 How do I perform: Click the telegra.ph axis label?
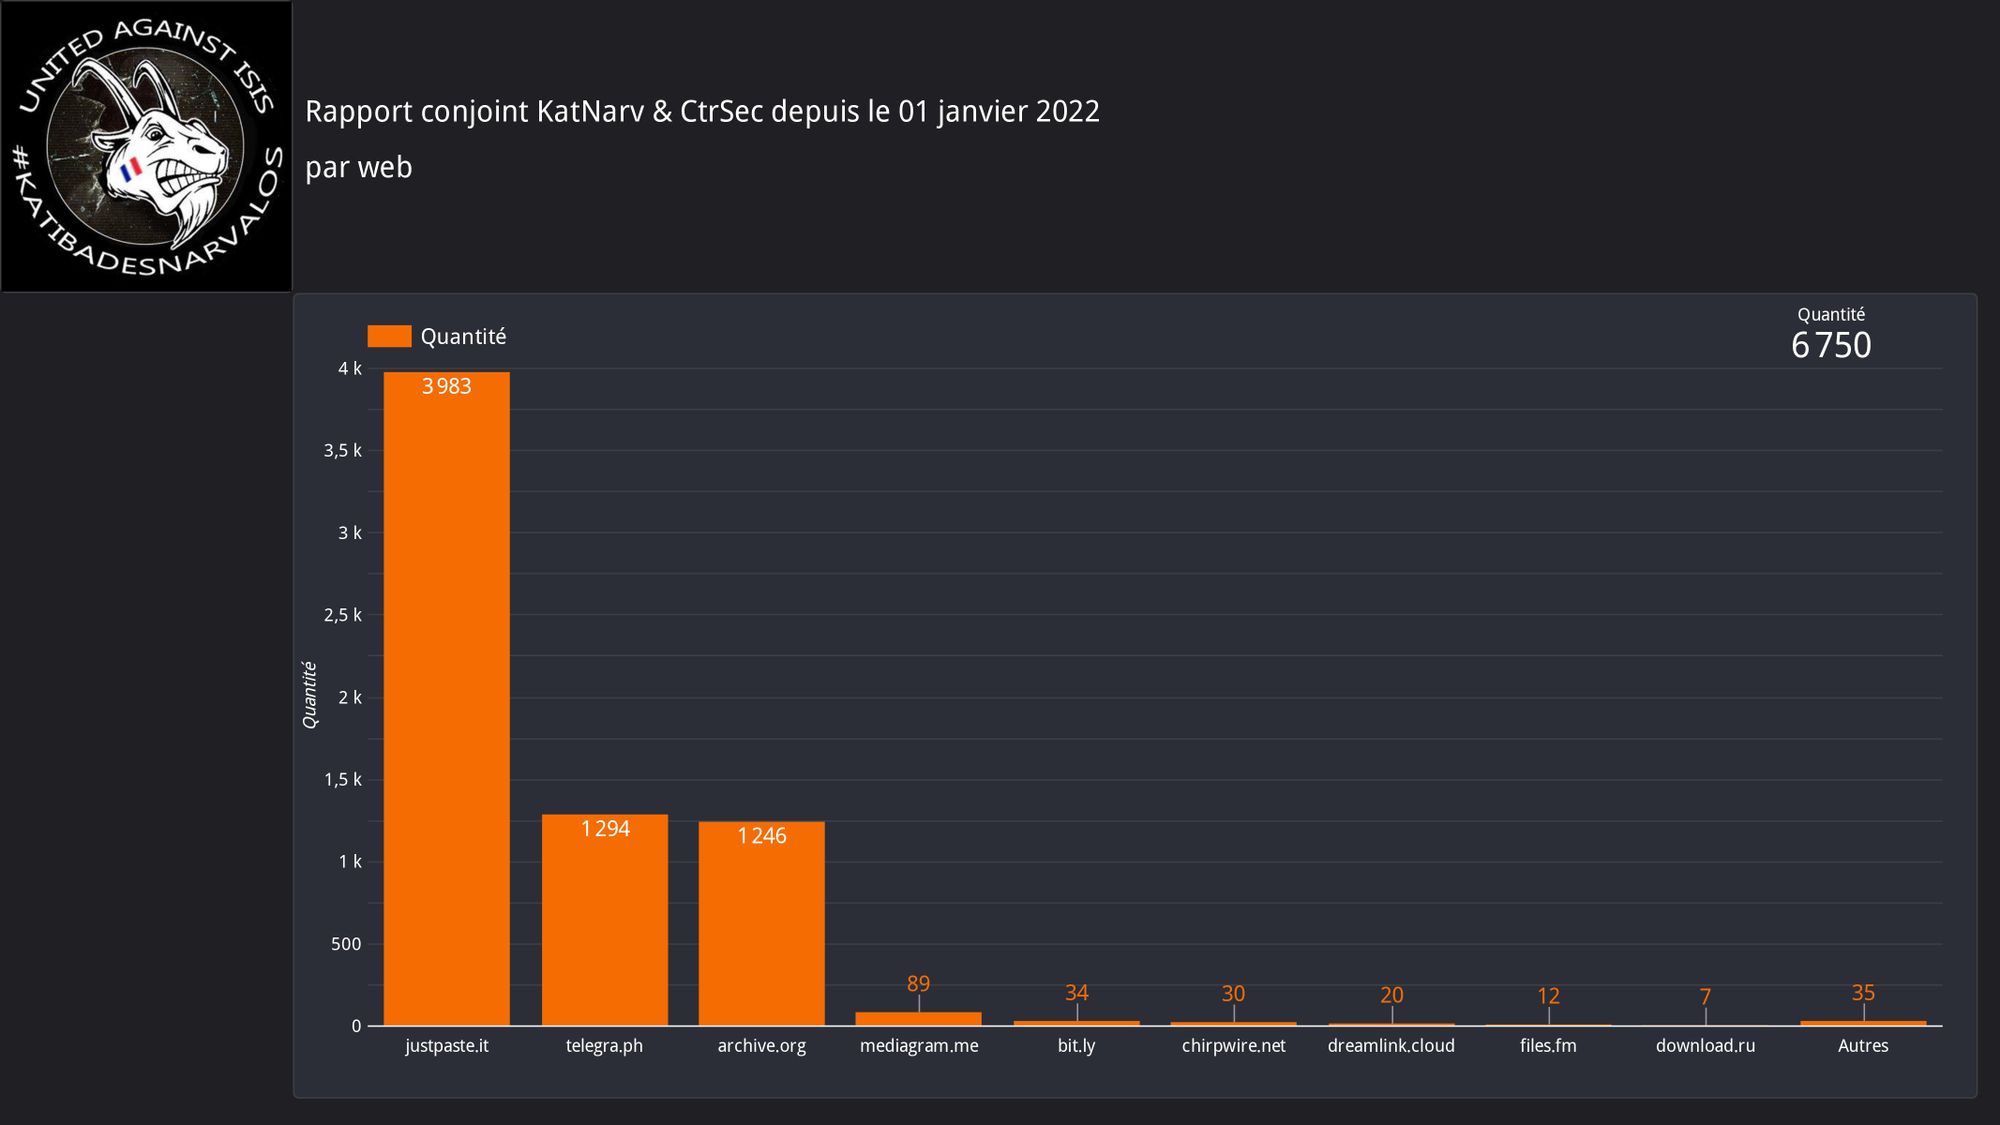point(604,1046)
